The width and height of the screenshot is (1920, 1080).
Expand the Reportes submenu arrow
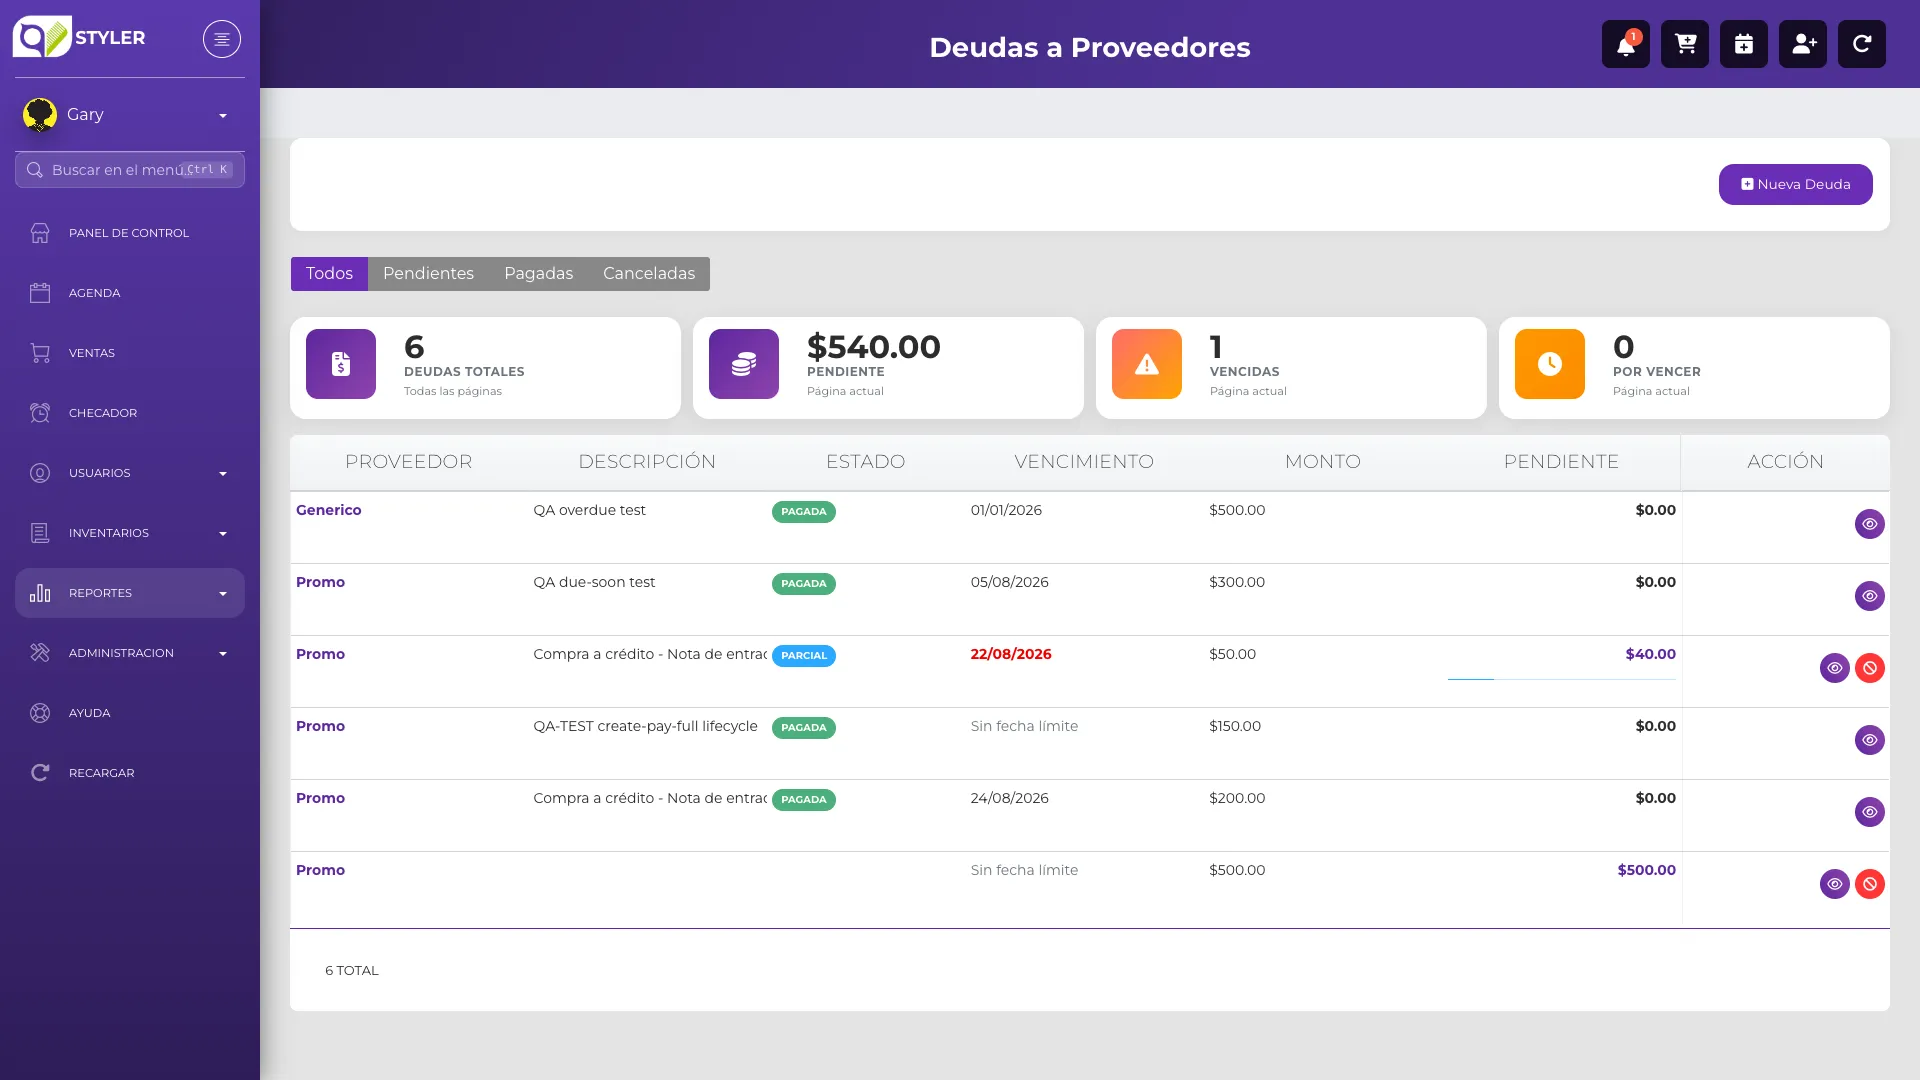point(223,594)
